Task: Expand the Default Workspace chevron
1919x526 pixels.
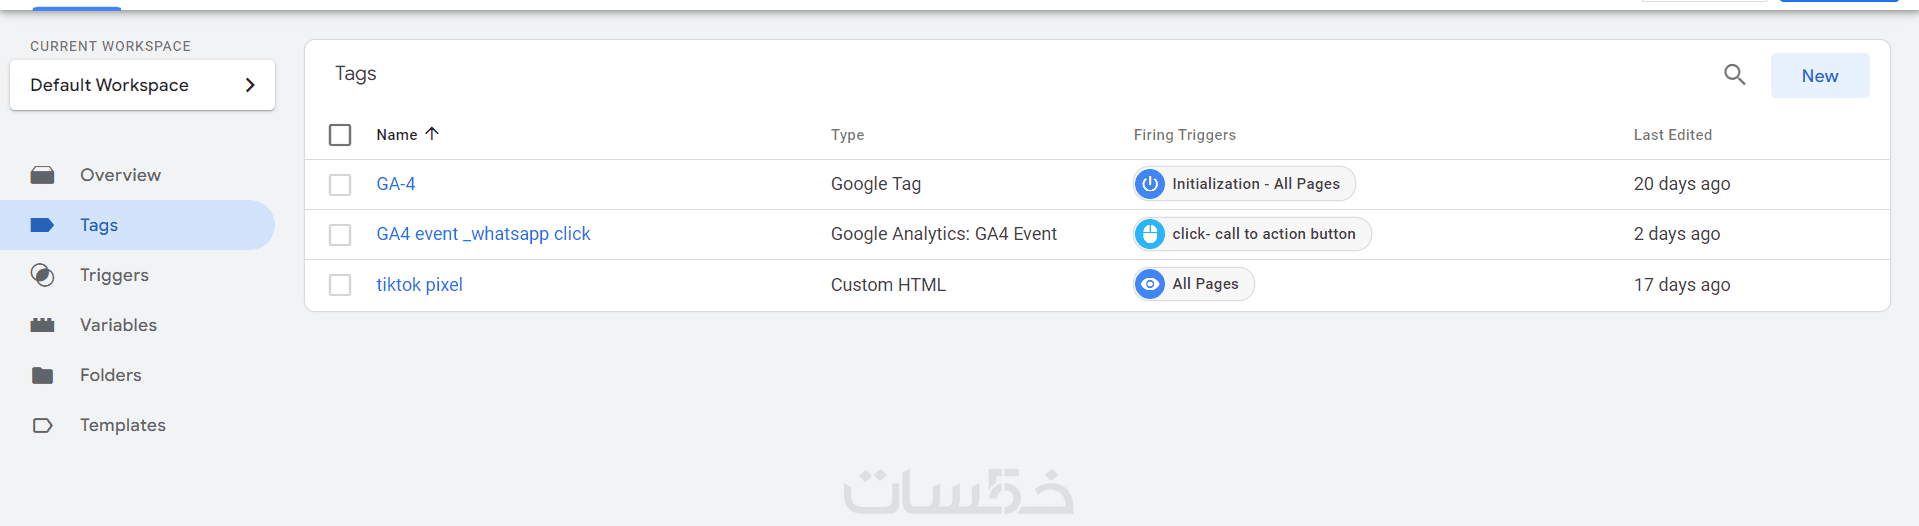Action: [250, 85]
